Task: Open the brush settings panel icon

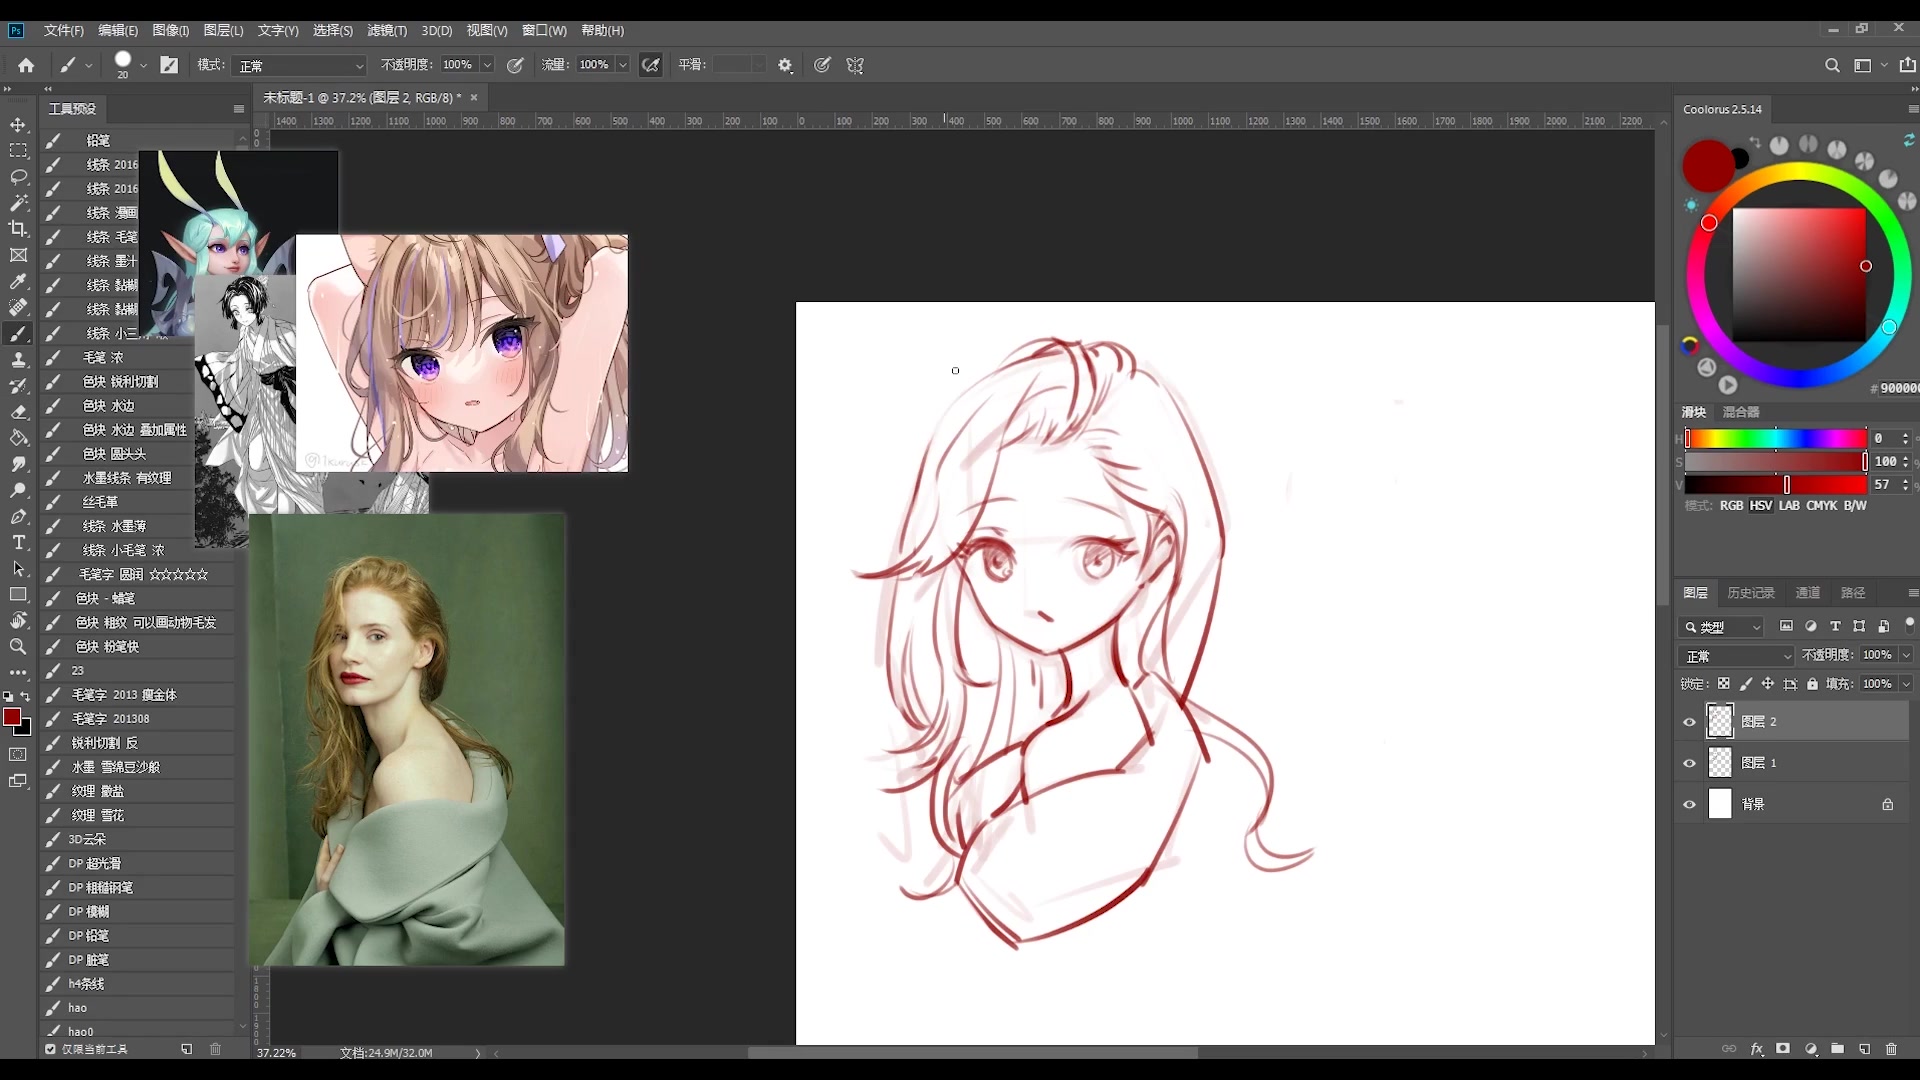Action: pyautogui.click(x=169, y=65)
